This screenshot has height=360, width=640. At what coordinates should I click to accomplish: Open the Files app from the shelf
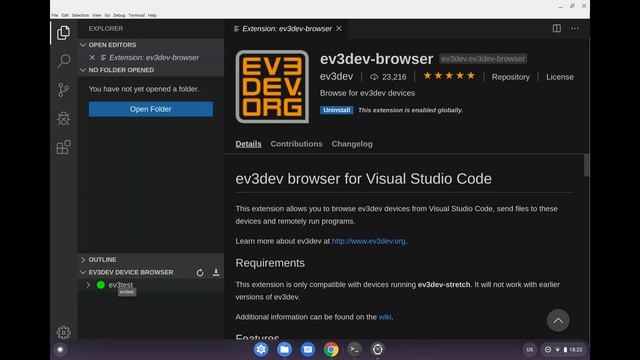(x=284, y=349)
